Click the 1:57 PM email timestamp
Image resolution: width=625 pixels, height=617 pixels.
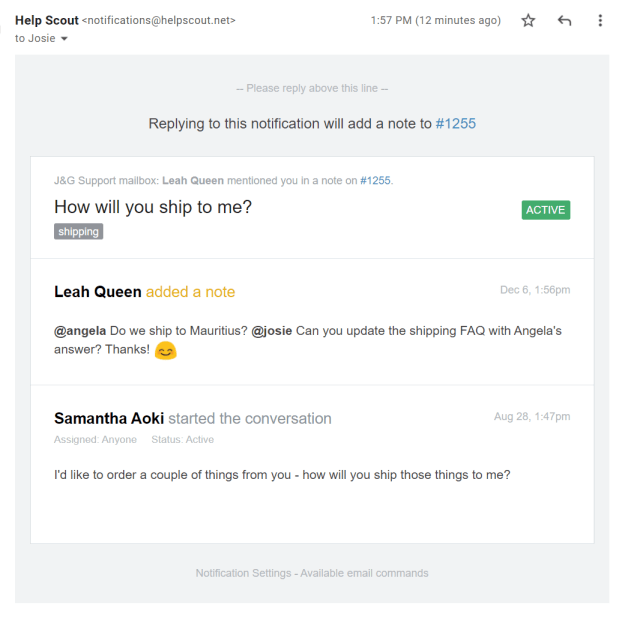pyautogui.click(x=435, y=21)
